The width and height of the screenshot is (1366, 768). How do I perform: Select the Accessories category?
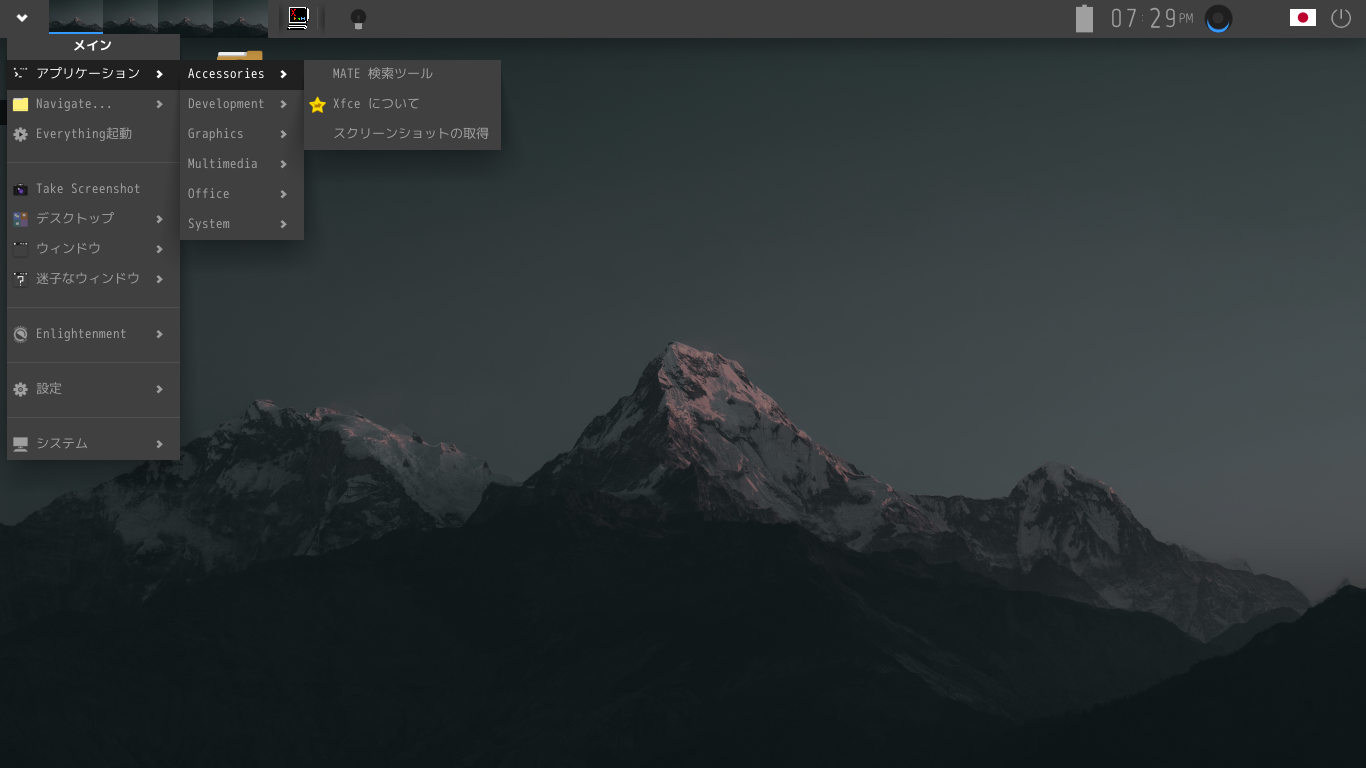click(x=242, y=74)
